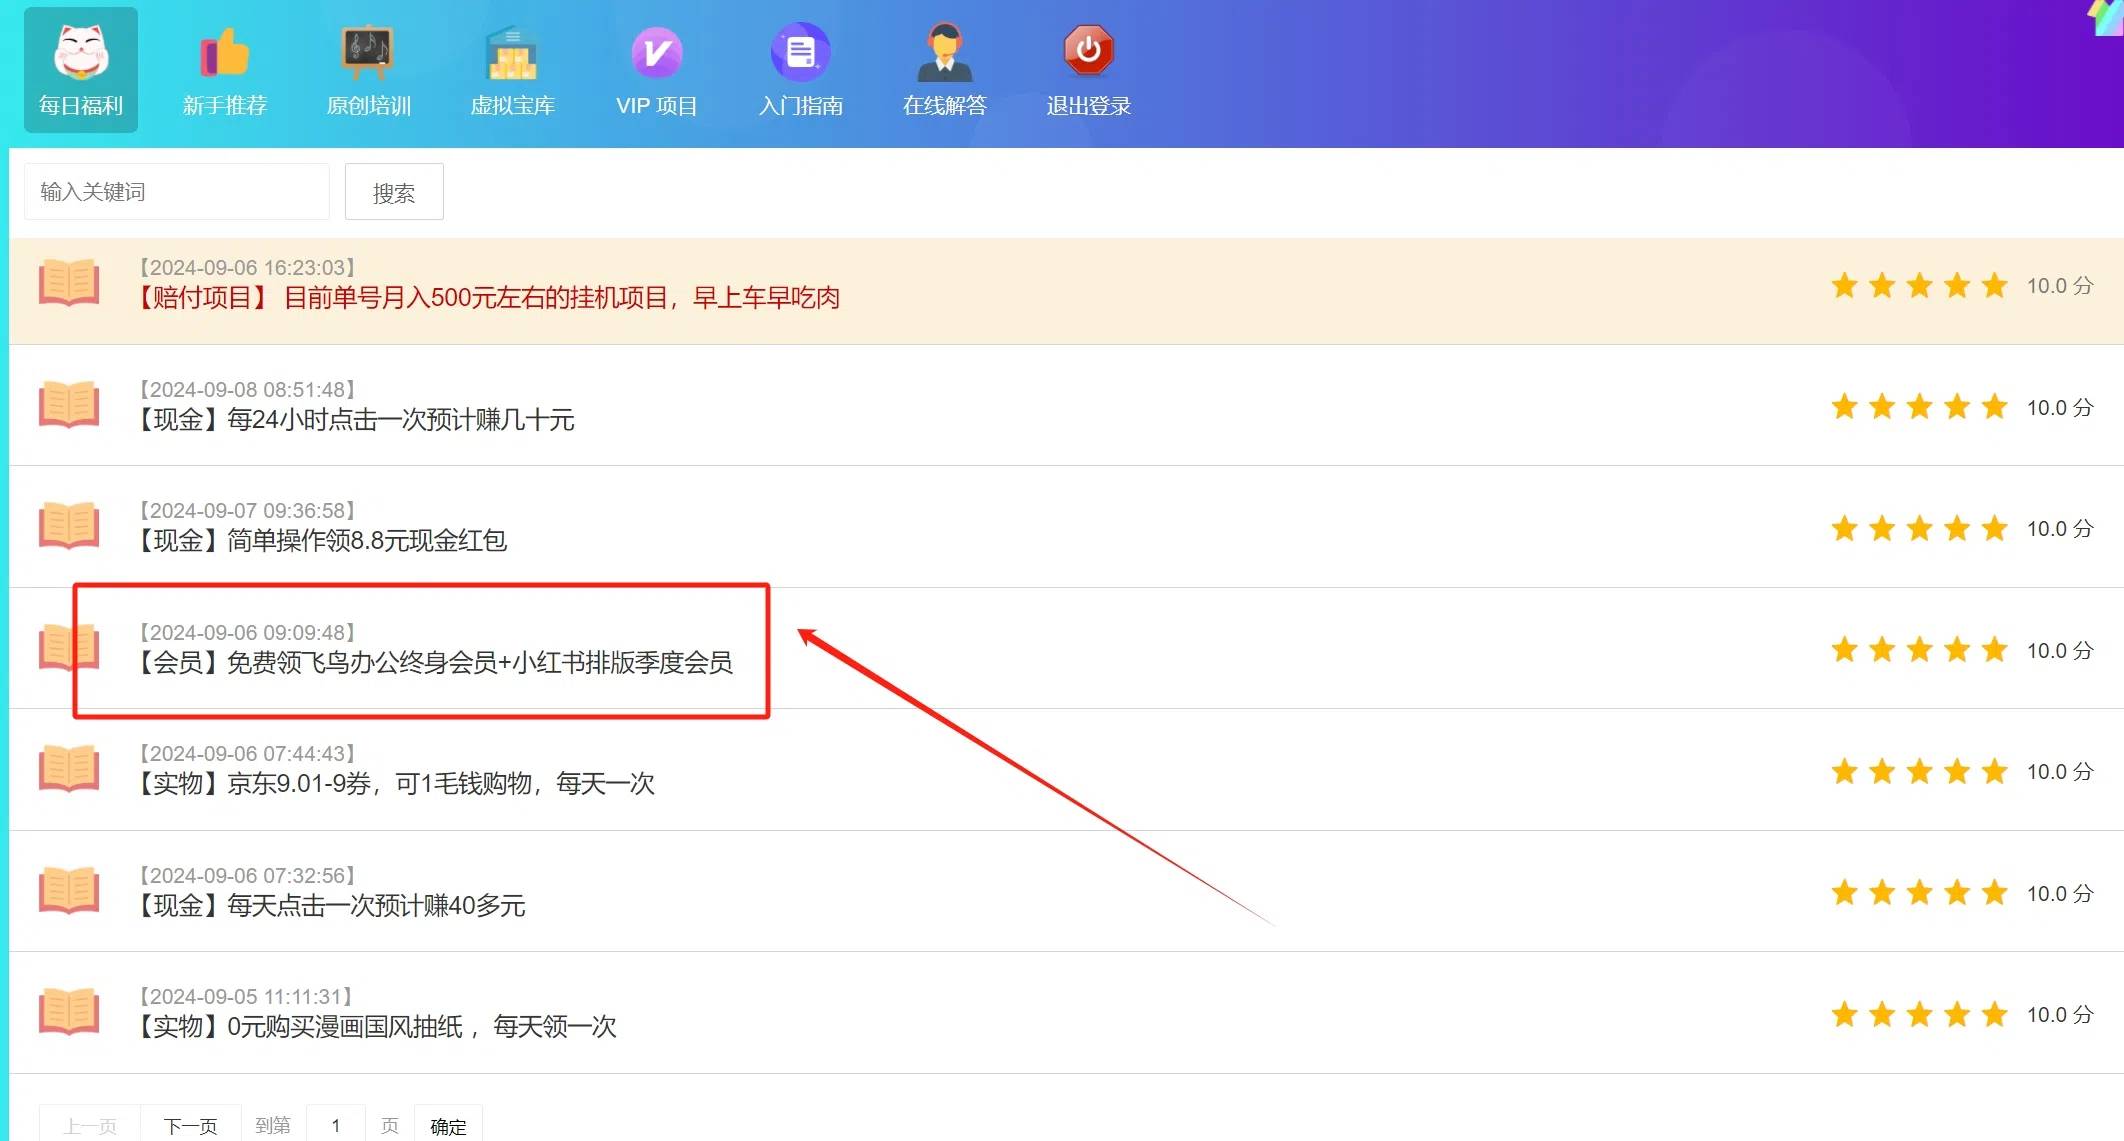Open 【现金】每24小时点击一次 post
Screen dimensions: 2124x1141
[x=356, y=420]
